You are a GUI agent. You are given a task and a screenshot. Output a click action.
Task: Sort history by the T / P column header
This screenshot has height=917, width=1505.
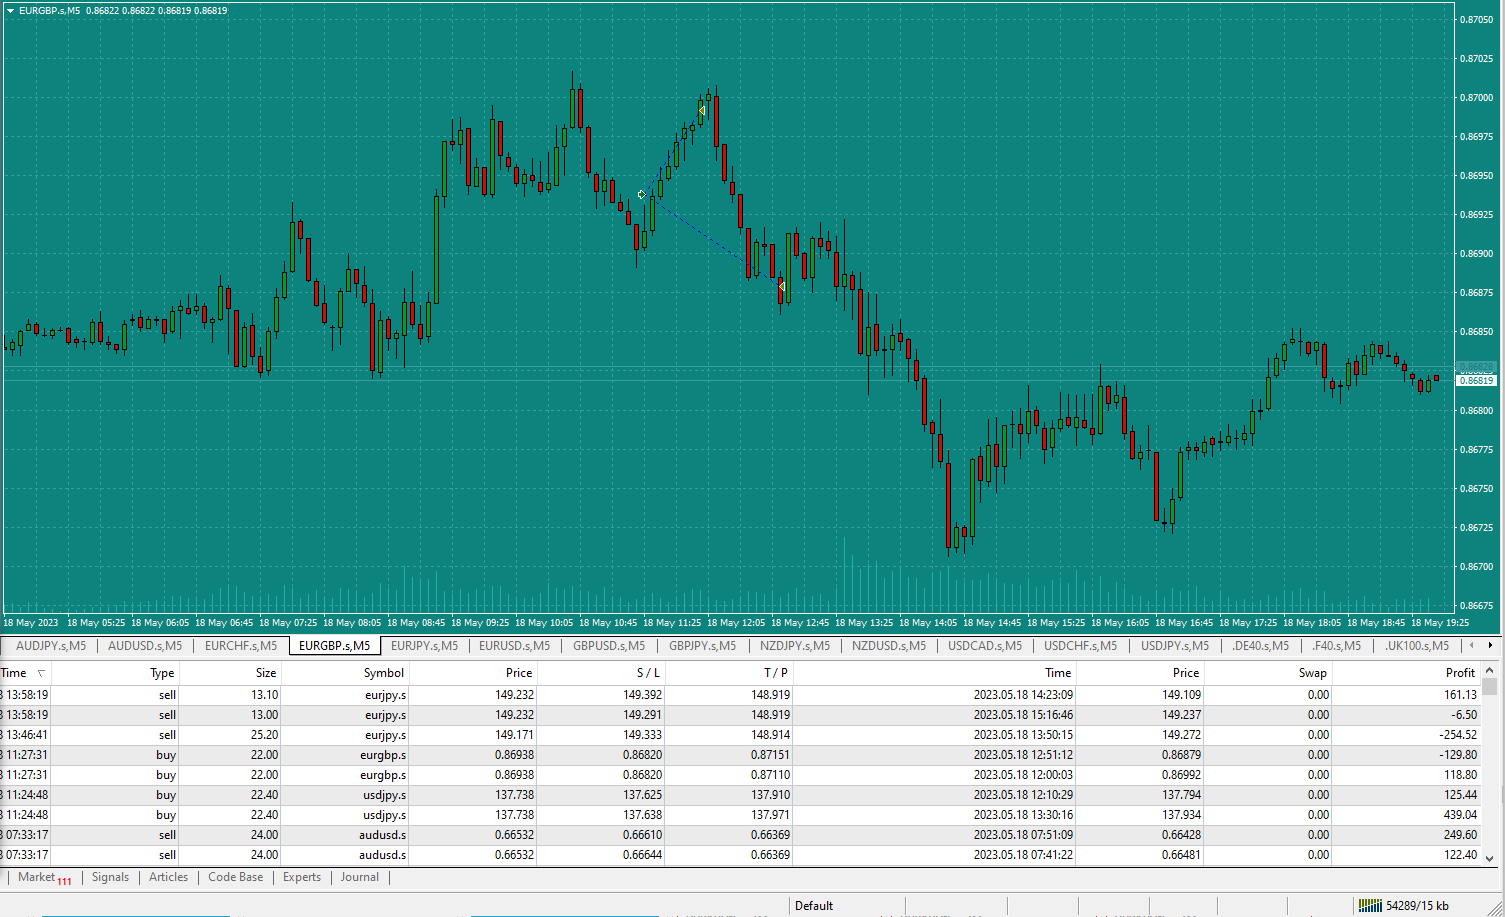[x=729, y=673]
